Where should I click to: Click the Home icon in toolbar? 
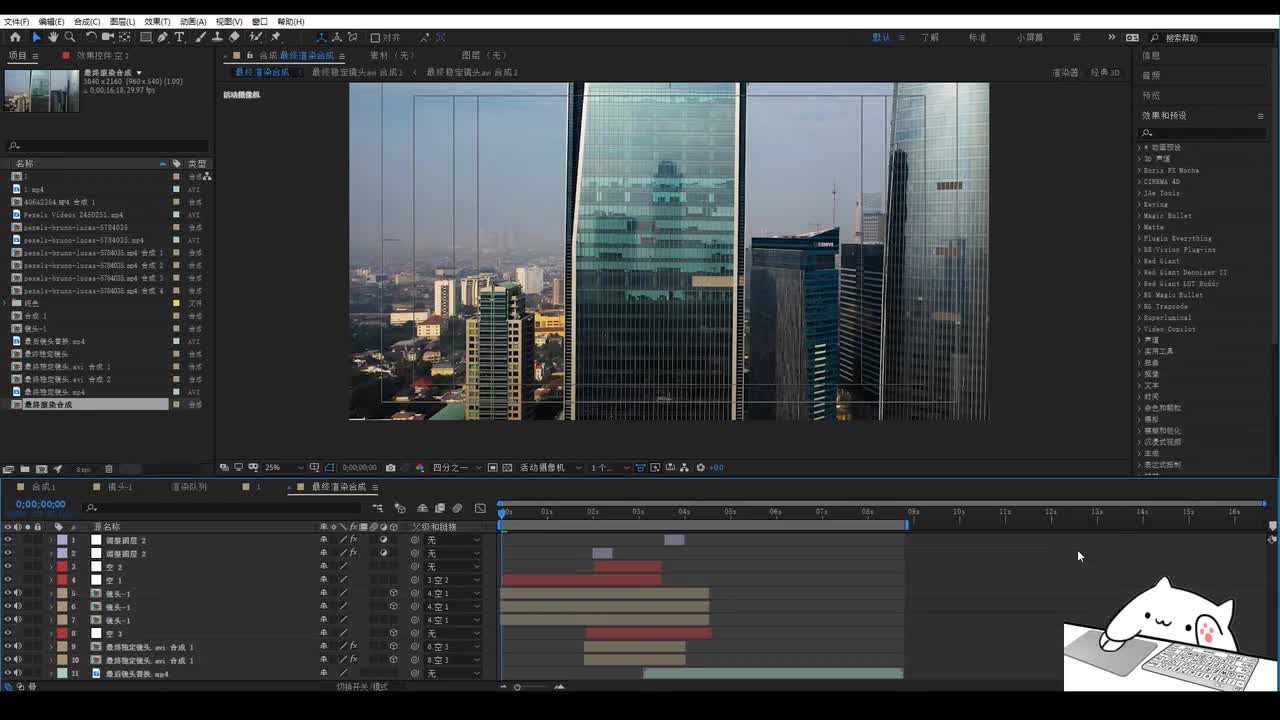15,37
